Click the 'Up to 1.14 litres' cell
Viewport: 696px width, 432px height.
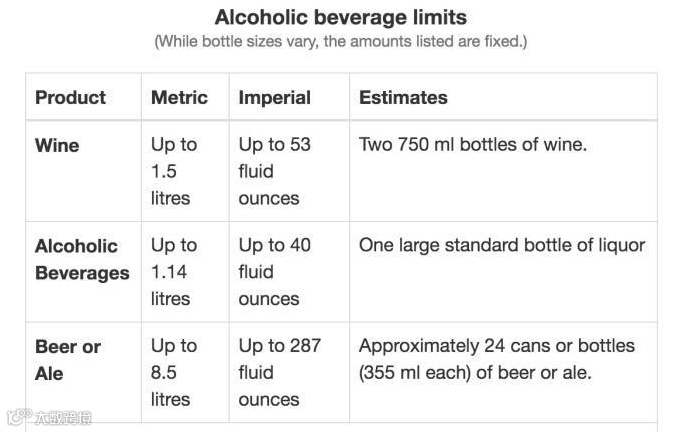tap(174, 272)
